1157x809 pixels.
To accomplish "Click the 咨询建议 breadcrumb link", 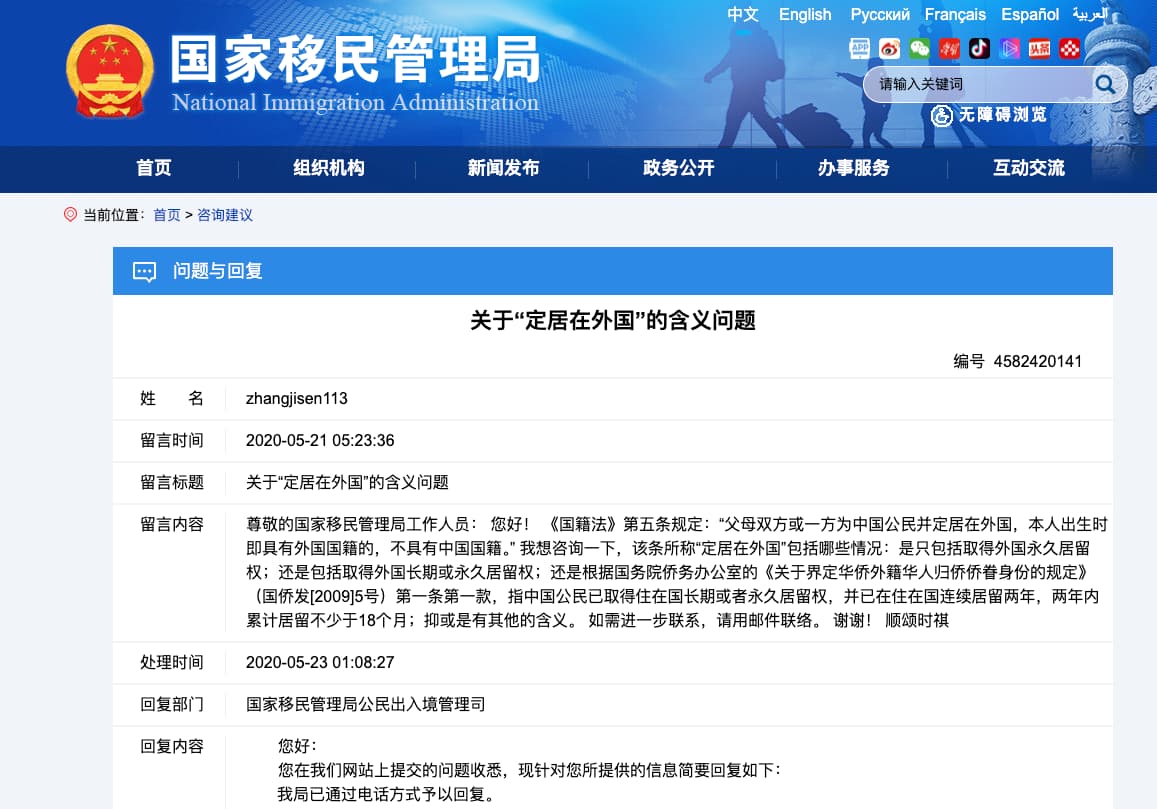I will [x=225, y=215].
